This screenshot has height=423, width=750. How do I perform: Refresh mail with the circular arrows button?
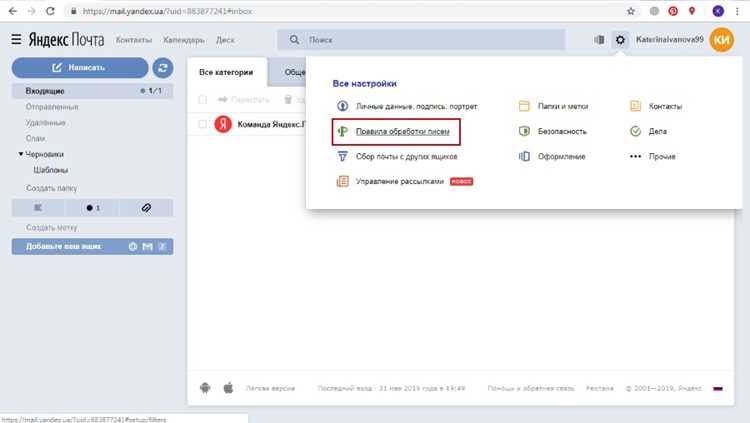[163, 68]
